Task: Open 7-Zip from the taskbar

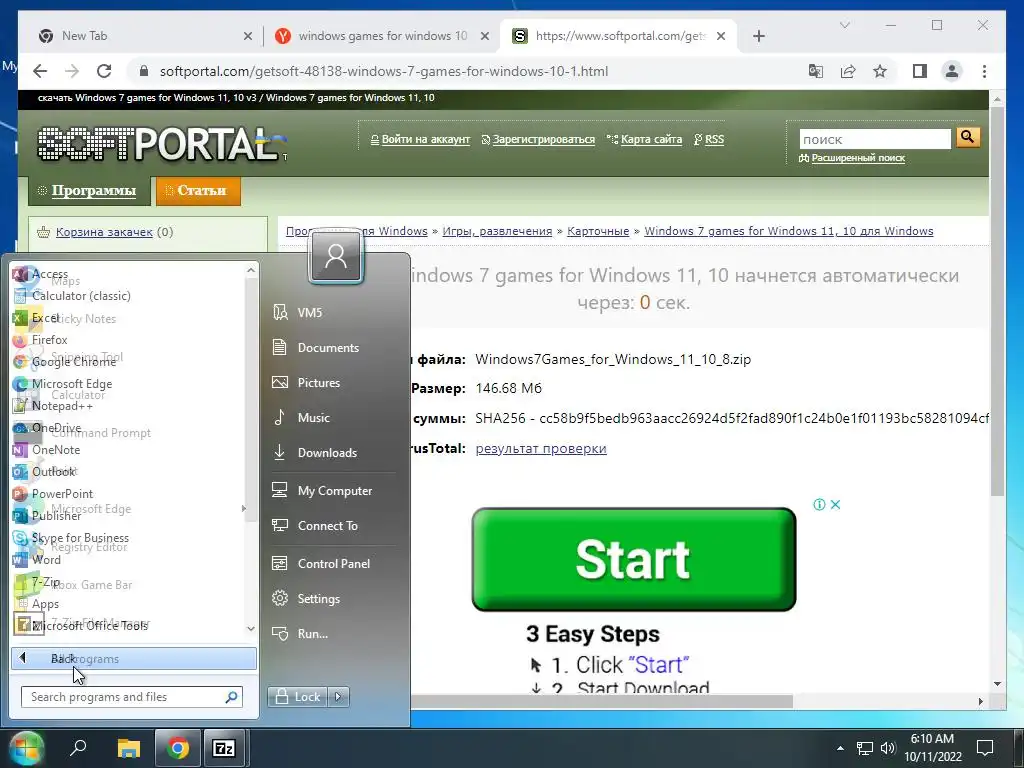Action: pyautogui.click(x=224, y=748)
